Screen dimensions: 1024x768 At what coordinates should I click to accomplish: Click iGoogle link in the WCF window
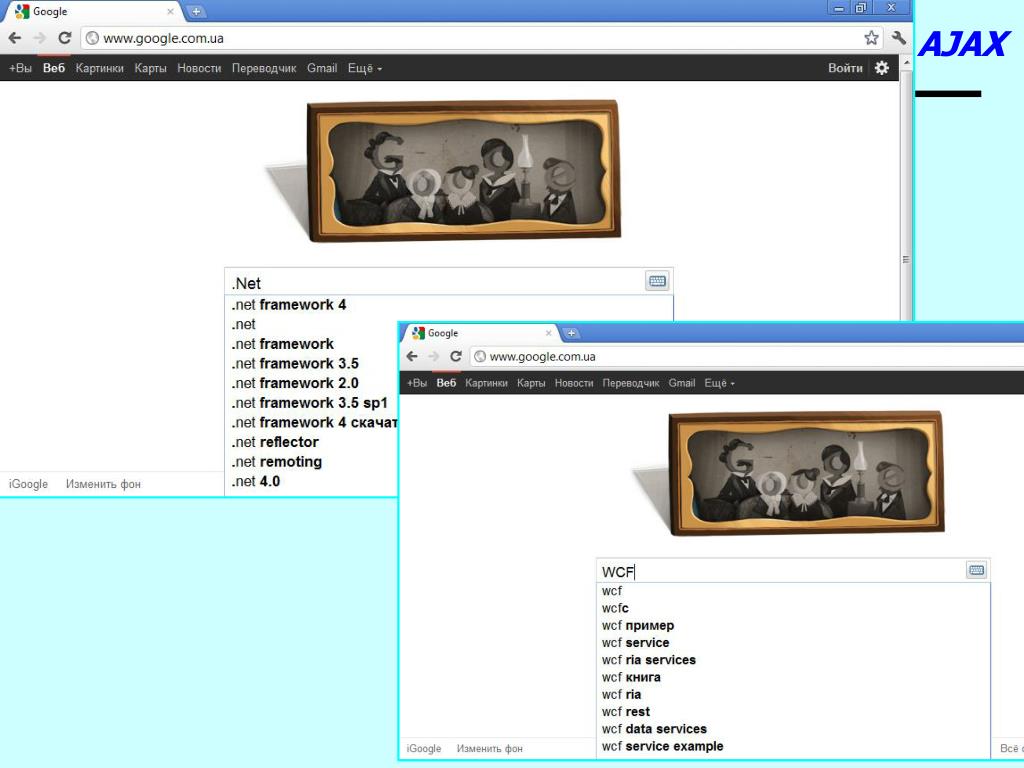click(x=424, y=748)
